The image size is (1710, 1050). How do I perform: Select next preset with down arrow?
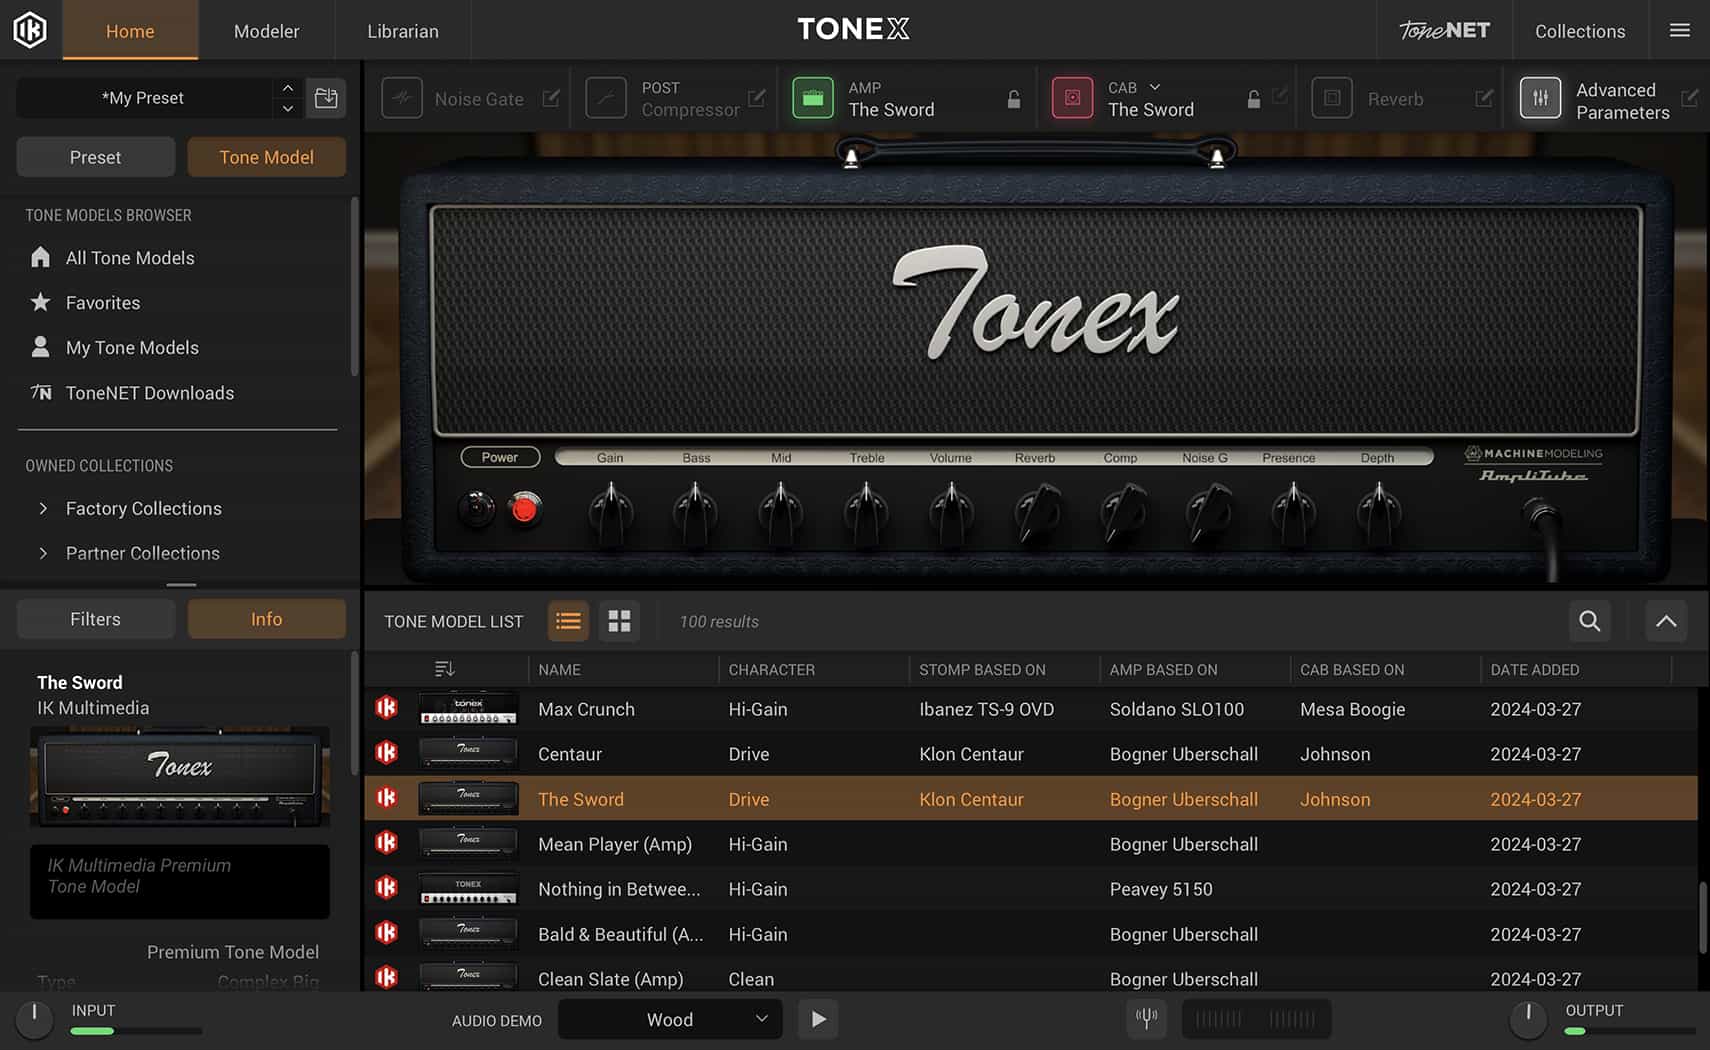pyautogui.click(x=288, y=108)
